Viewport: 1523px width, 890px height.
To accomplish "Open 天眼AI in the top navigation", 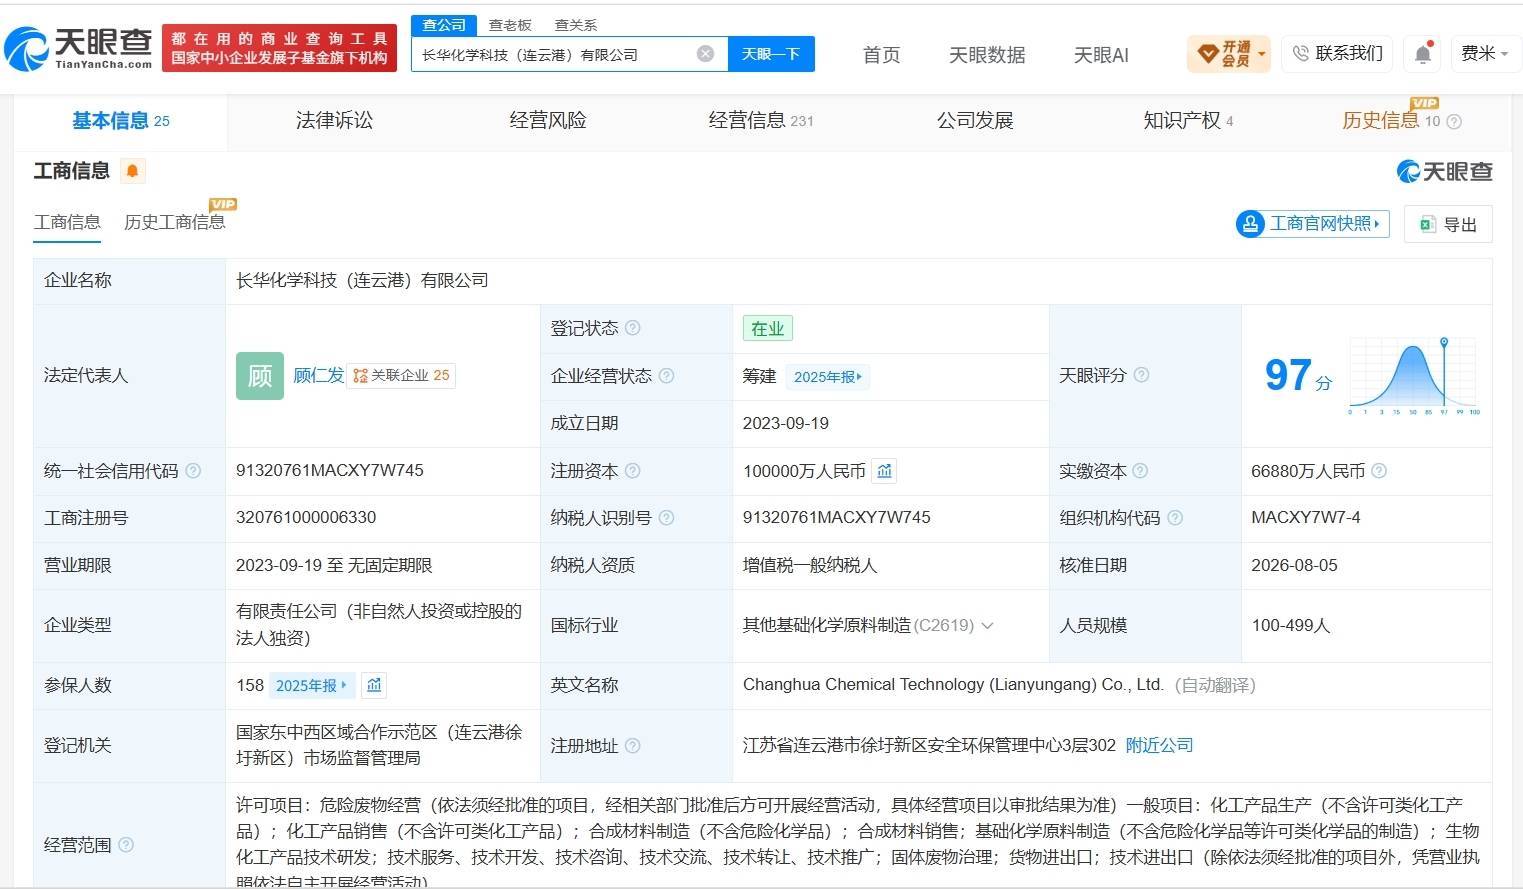I will [1101, 55].
